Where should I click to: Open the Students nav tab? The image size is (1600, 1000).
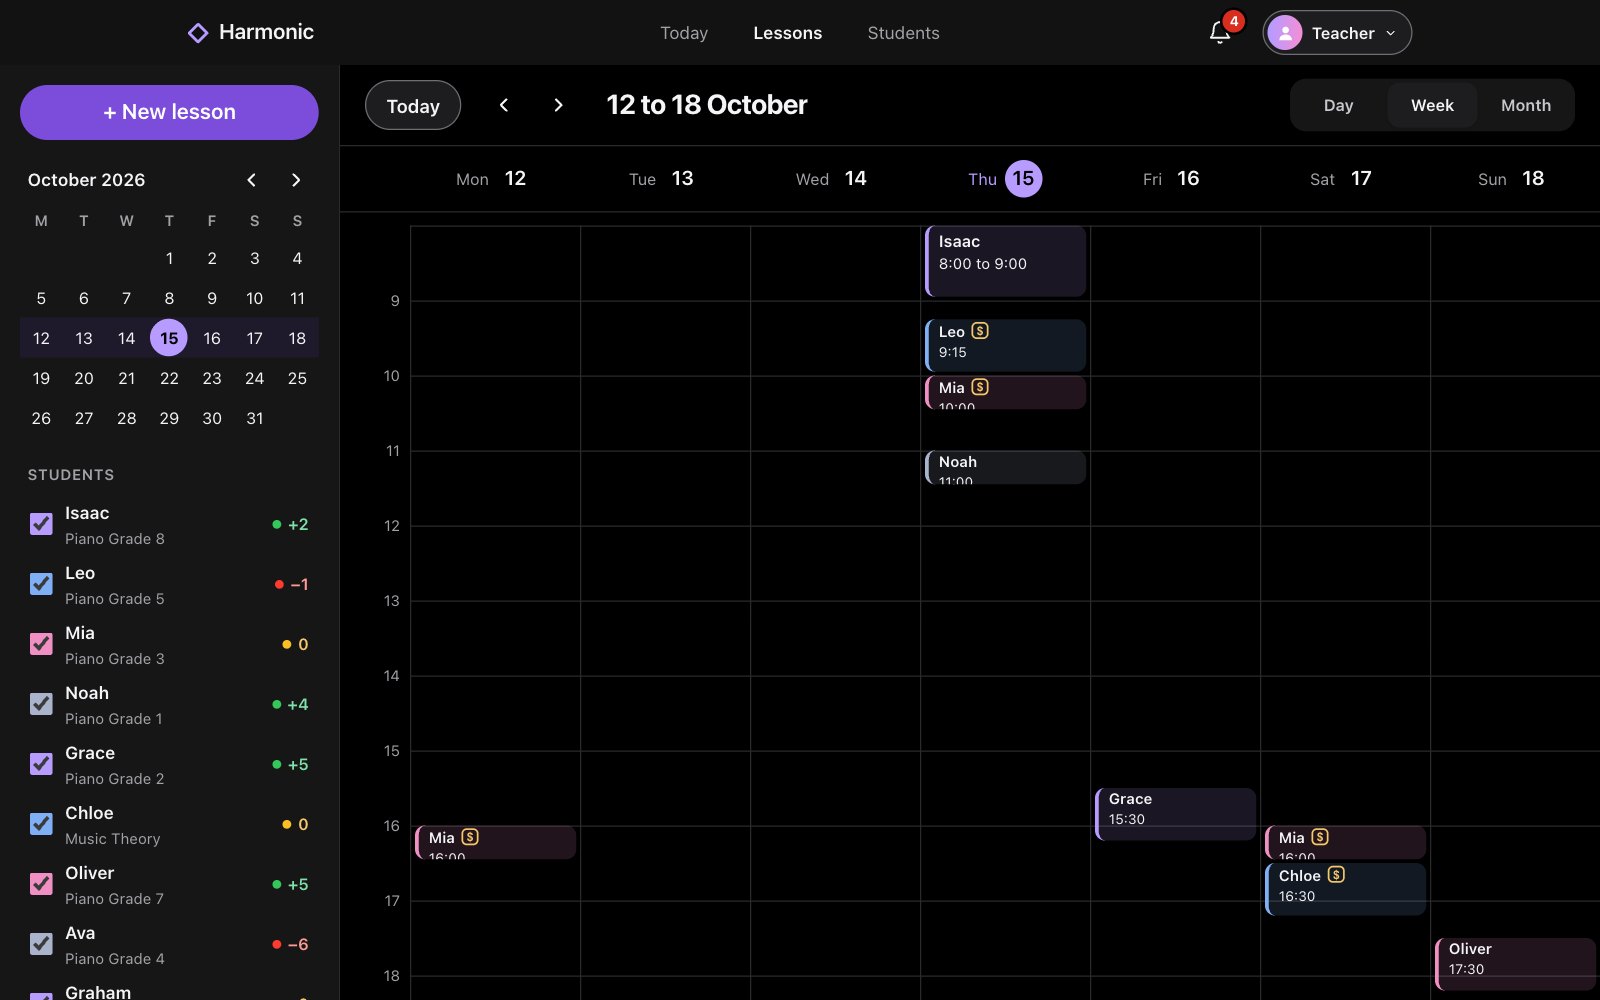pyautogui.click(x=904, y=33)
